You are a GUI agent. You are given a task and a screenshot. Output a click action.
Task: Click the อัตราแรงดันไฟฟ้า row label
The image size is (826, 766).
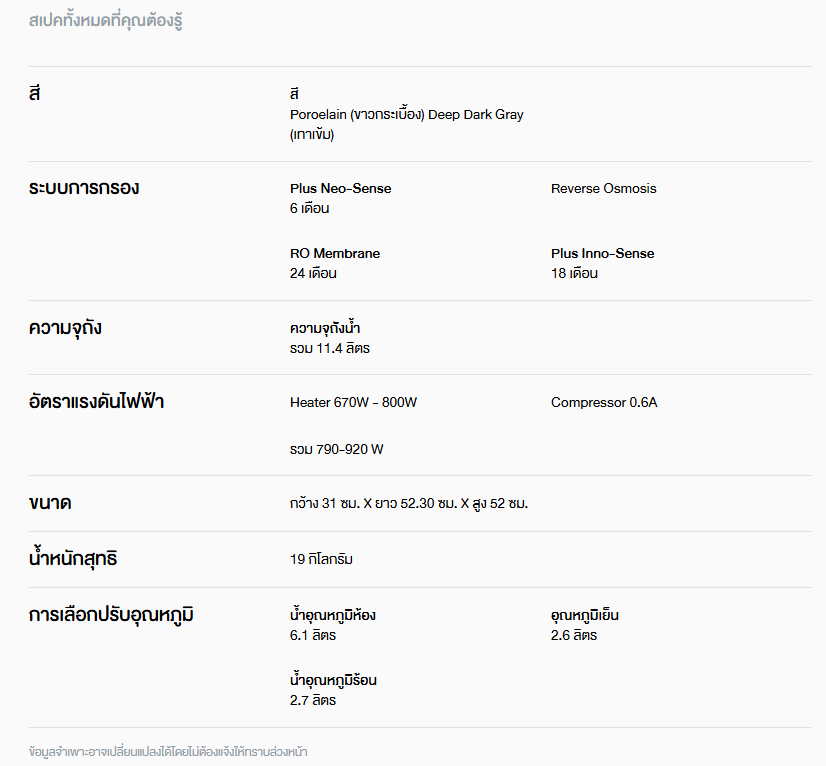point(96,402)
